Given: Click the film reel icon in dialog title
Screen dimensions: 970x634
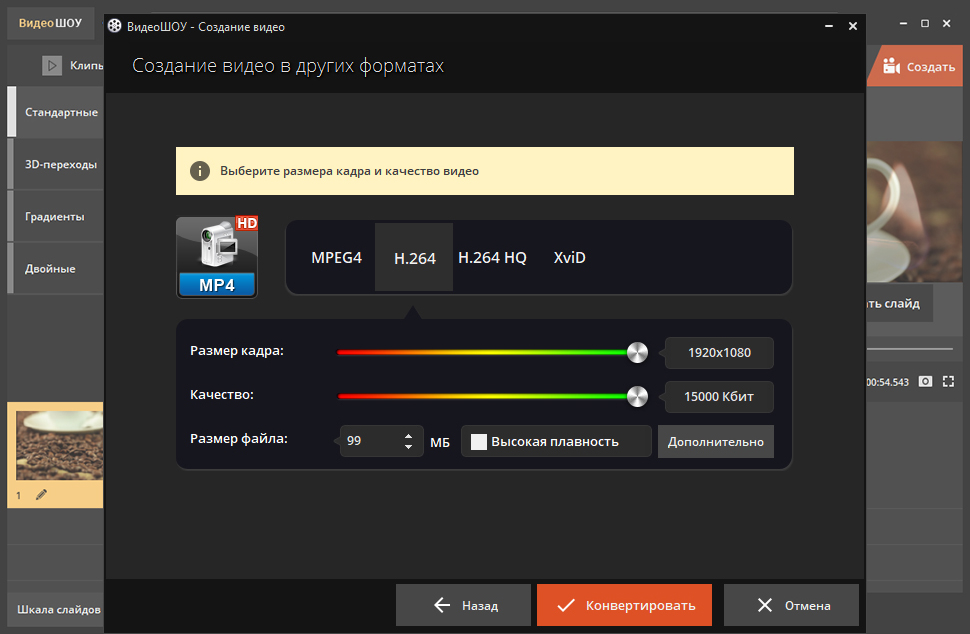Looking at the screenshot, I should tap(114, 26).
